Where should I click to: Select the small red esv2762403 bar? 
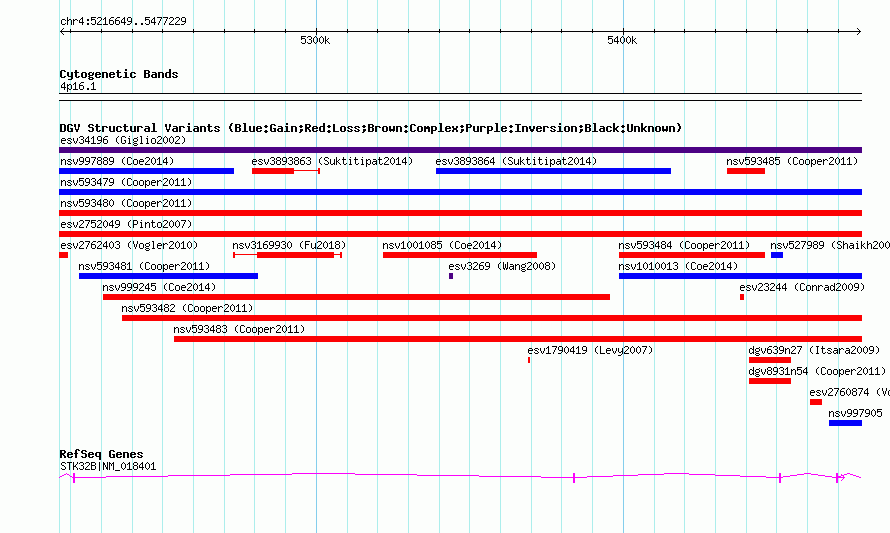click(64, 255)
